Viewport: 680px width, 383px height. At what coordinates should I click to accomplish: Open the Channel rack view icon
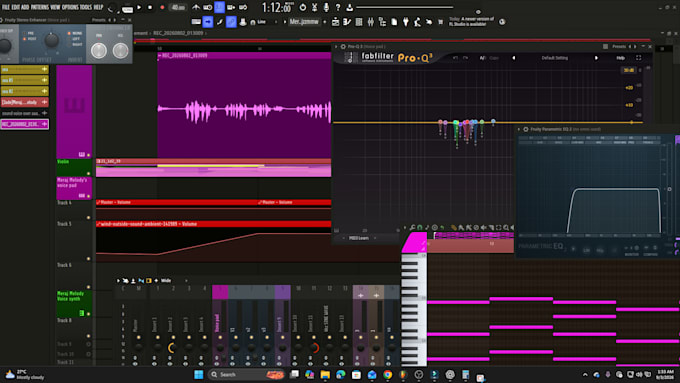(x=359, y=22)
